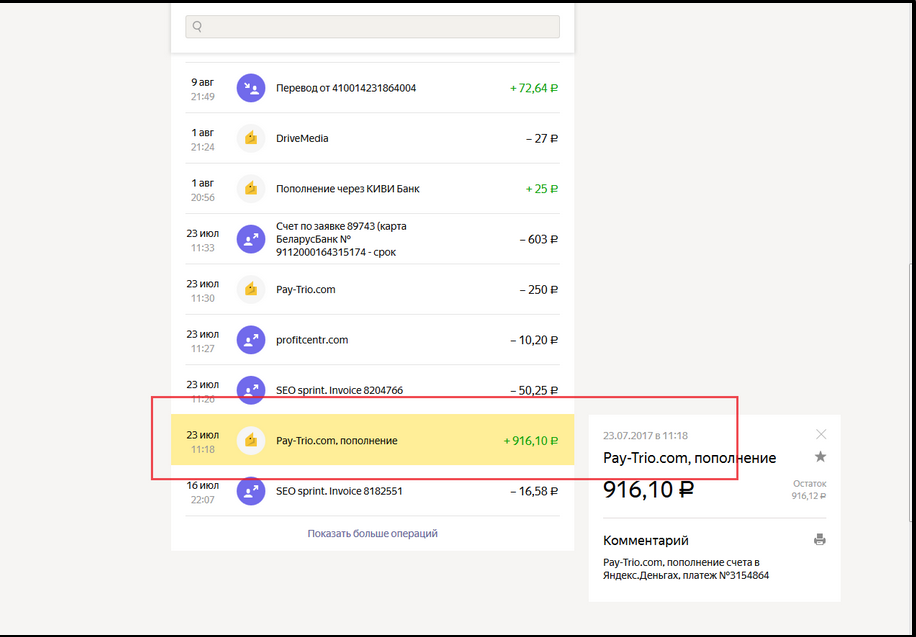Click the 16 июл 22:07 date

tap(203, 492)
